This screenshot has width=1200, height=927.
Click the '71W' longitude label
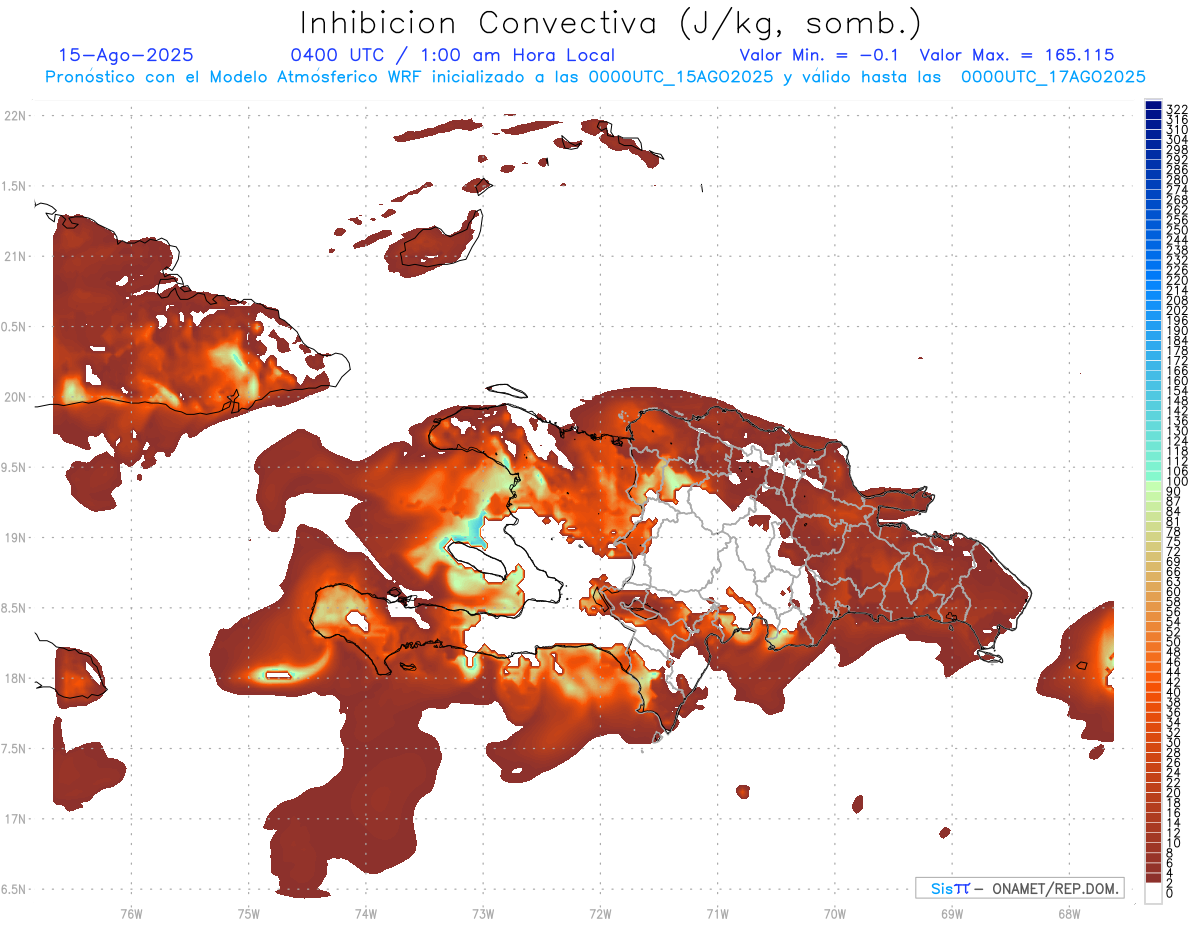click(x=717, y=913)
